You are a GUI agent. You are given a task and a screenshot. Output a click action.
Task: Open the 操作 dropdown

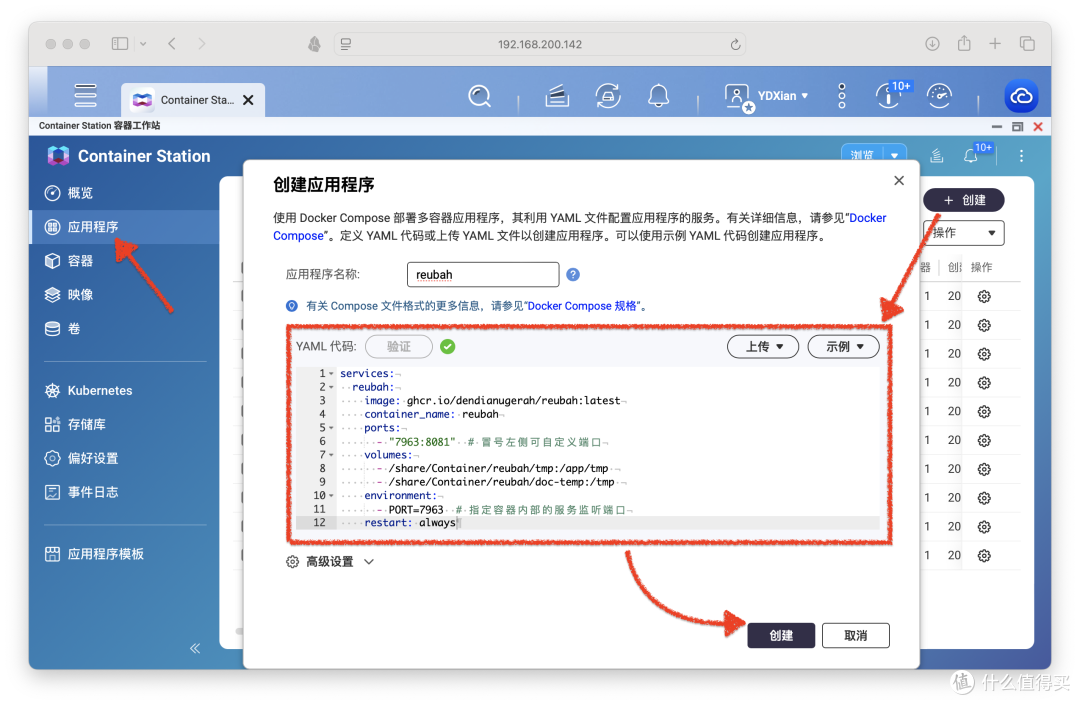[x=964, y=233]
